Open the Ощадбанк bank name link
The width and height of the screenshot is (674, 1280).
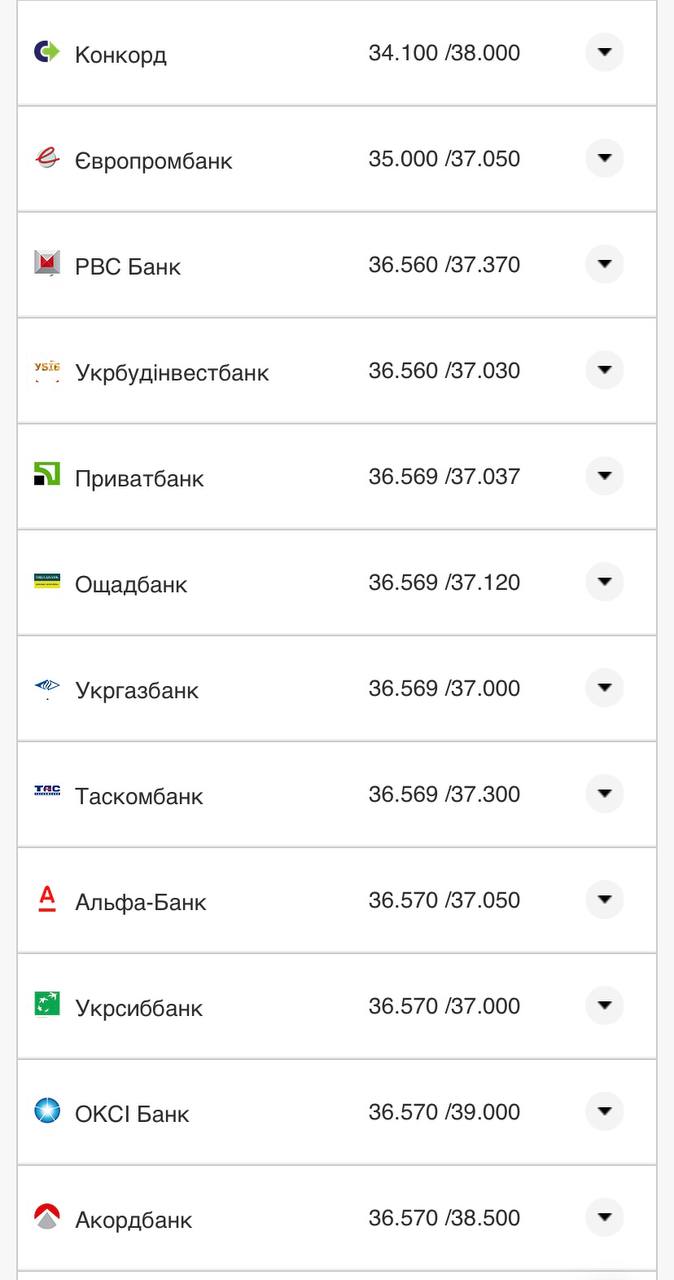point(131,585)
